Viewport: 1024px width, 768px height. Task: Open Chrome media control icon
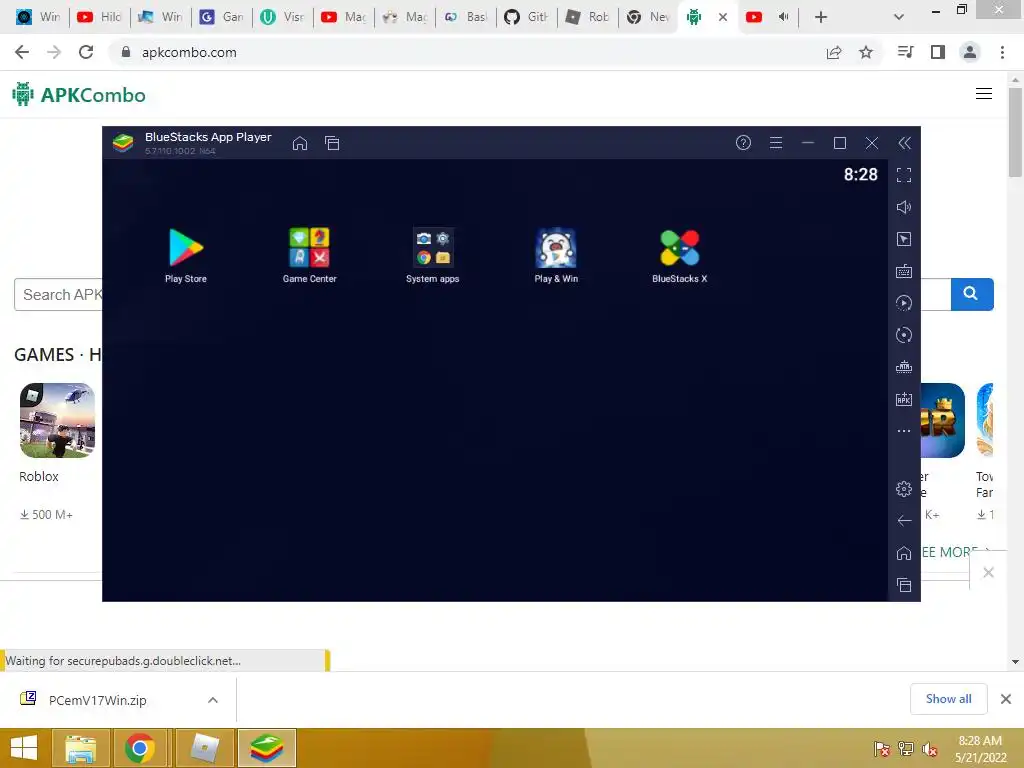[906, 52]
